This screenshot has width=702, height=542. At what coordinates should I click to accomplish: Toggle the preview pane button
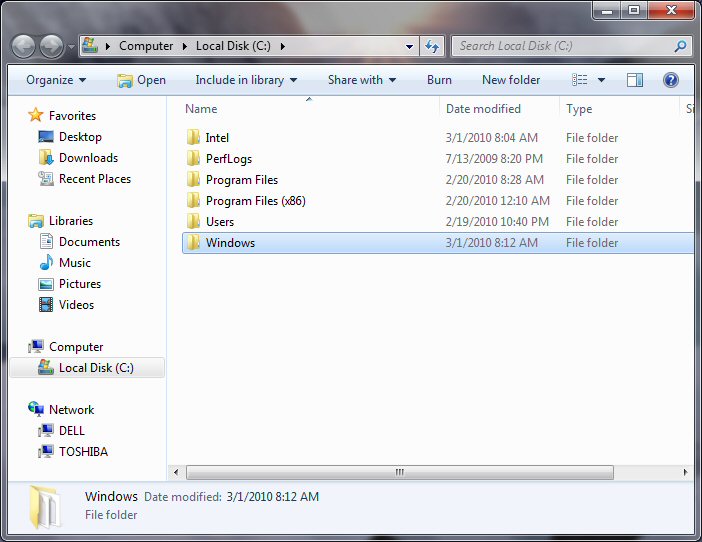pyautogui.click(x=635, y=80)
